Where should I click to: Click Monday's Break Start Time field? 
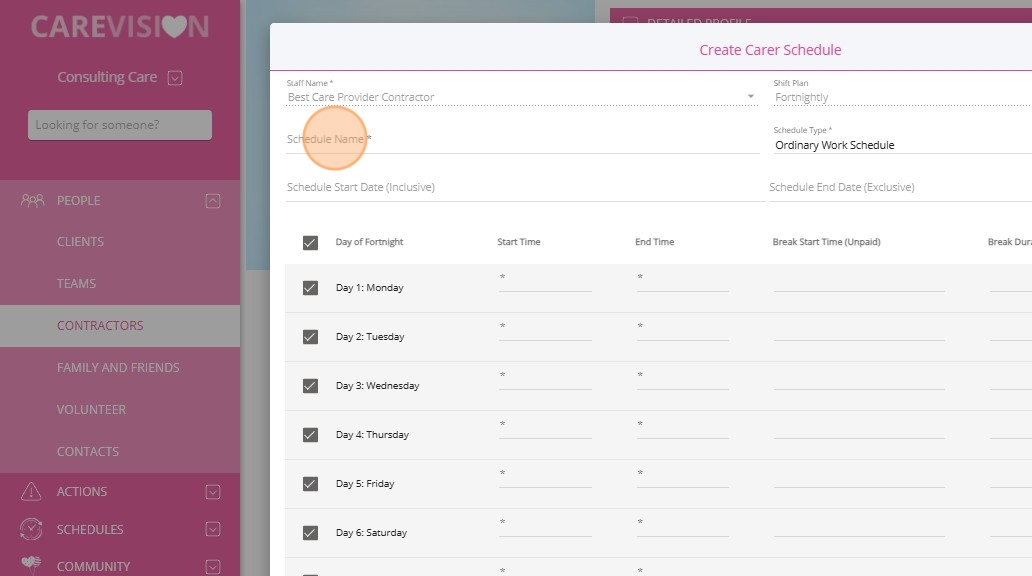859,282
